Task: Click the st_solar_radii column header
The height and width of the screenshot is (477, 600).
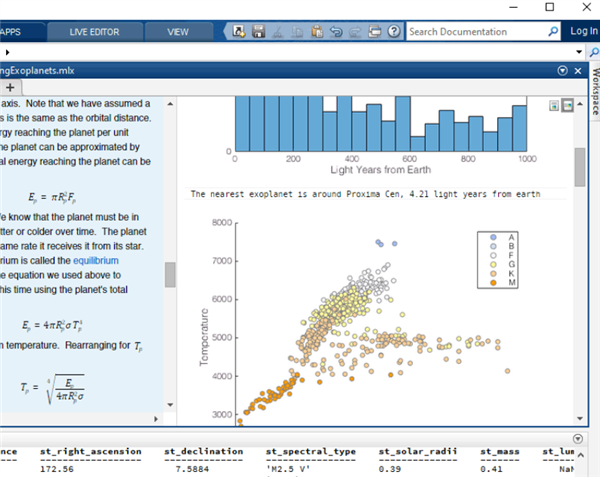Action: (418, 451)
